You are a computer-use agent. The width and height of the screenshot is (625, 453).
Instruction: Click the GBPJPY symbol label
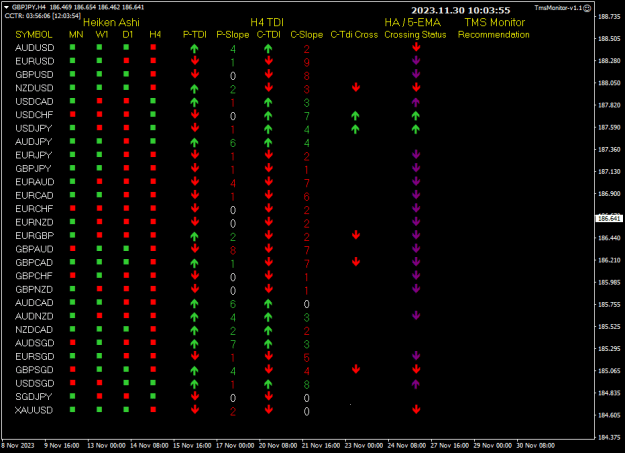click(x=33, y=168)
